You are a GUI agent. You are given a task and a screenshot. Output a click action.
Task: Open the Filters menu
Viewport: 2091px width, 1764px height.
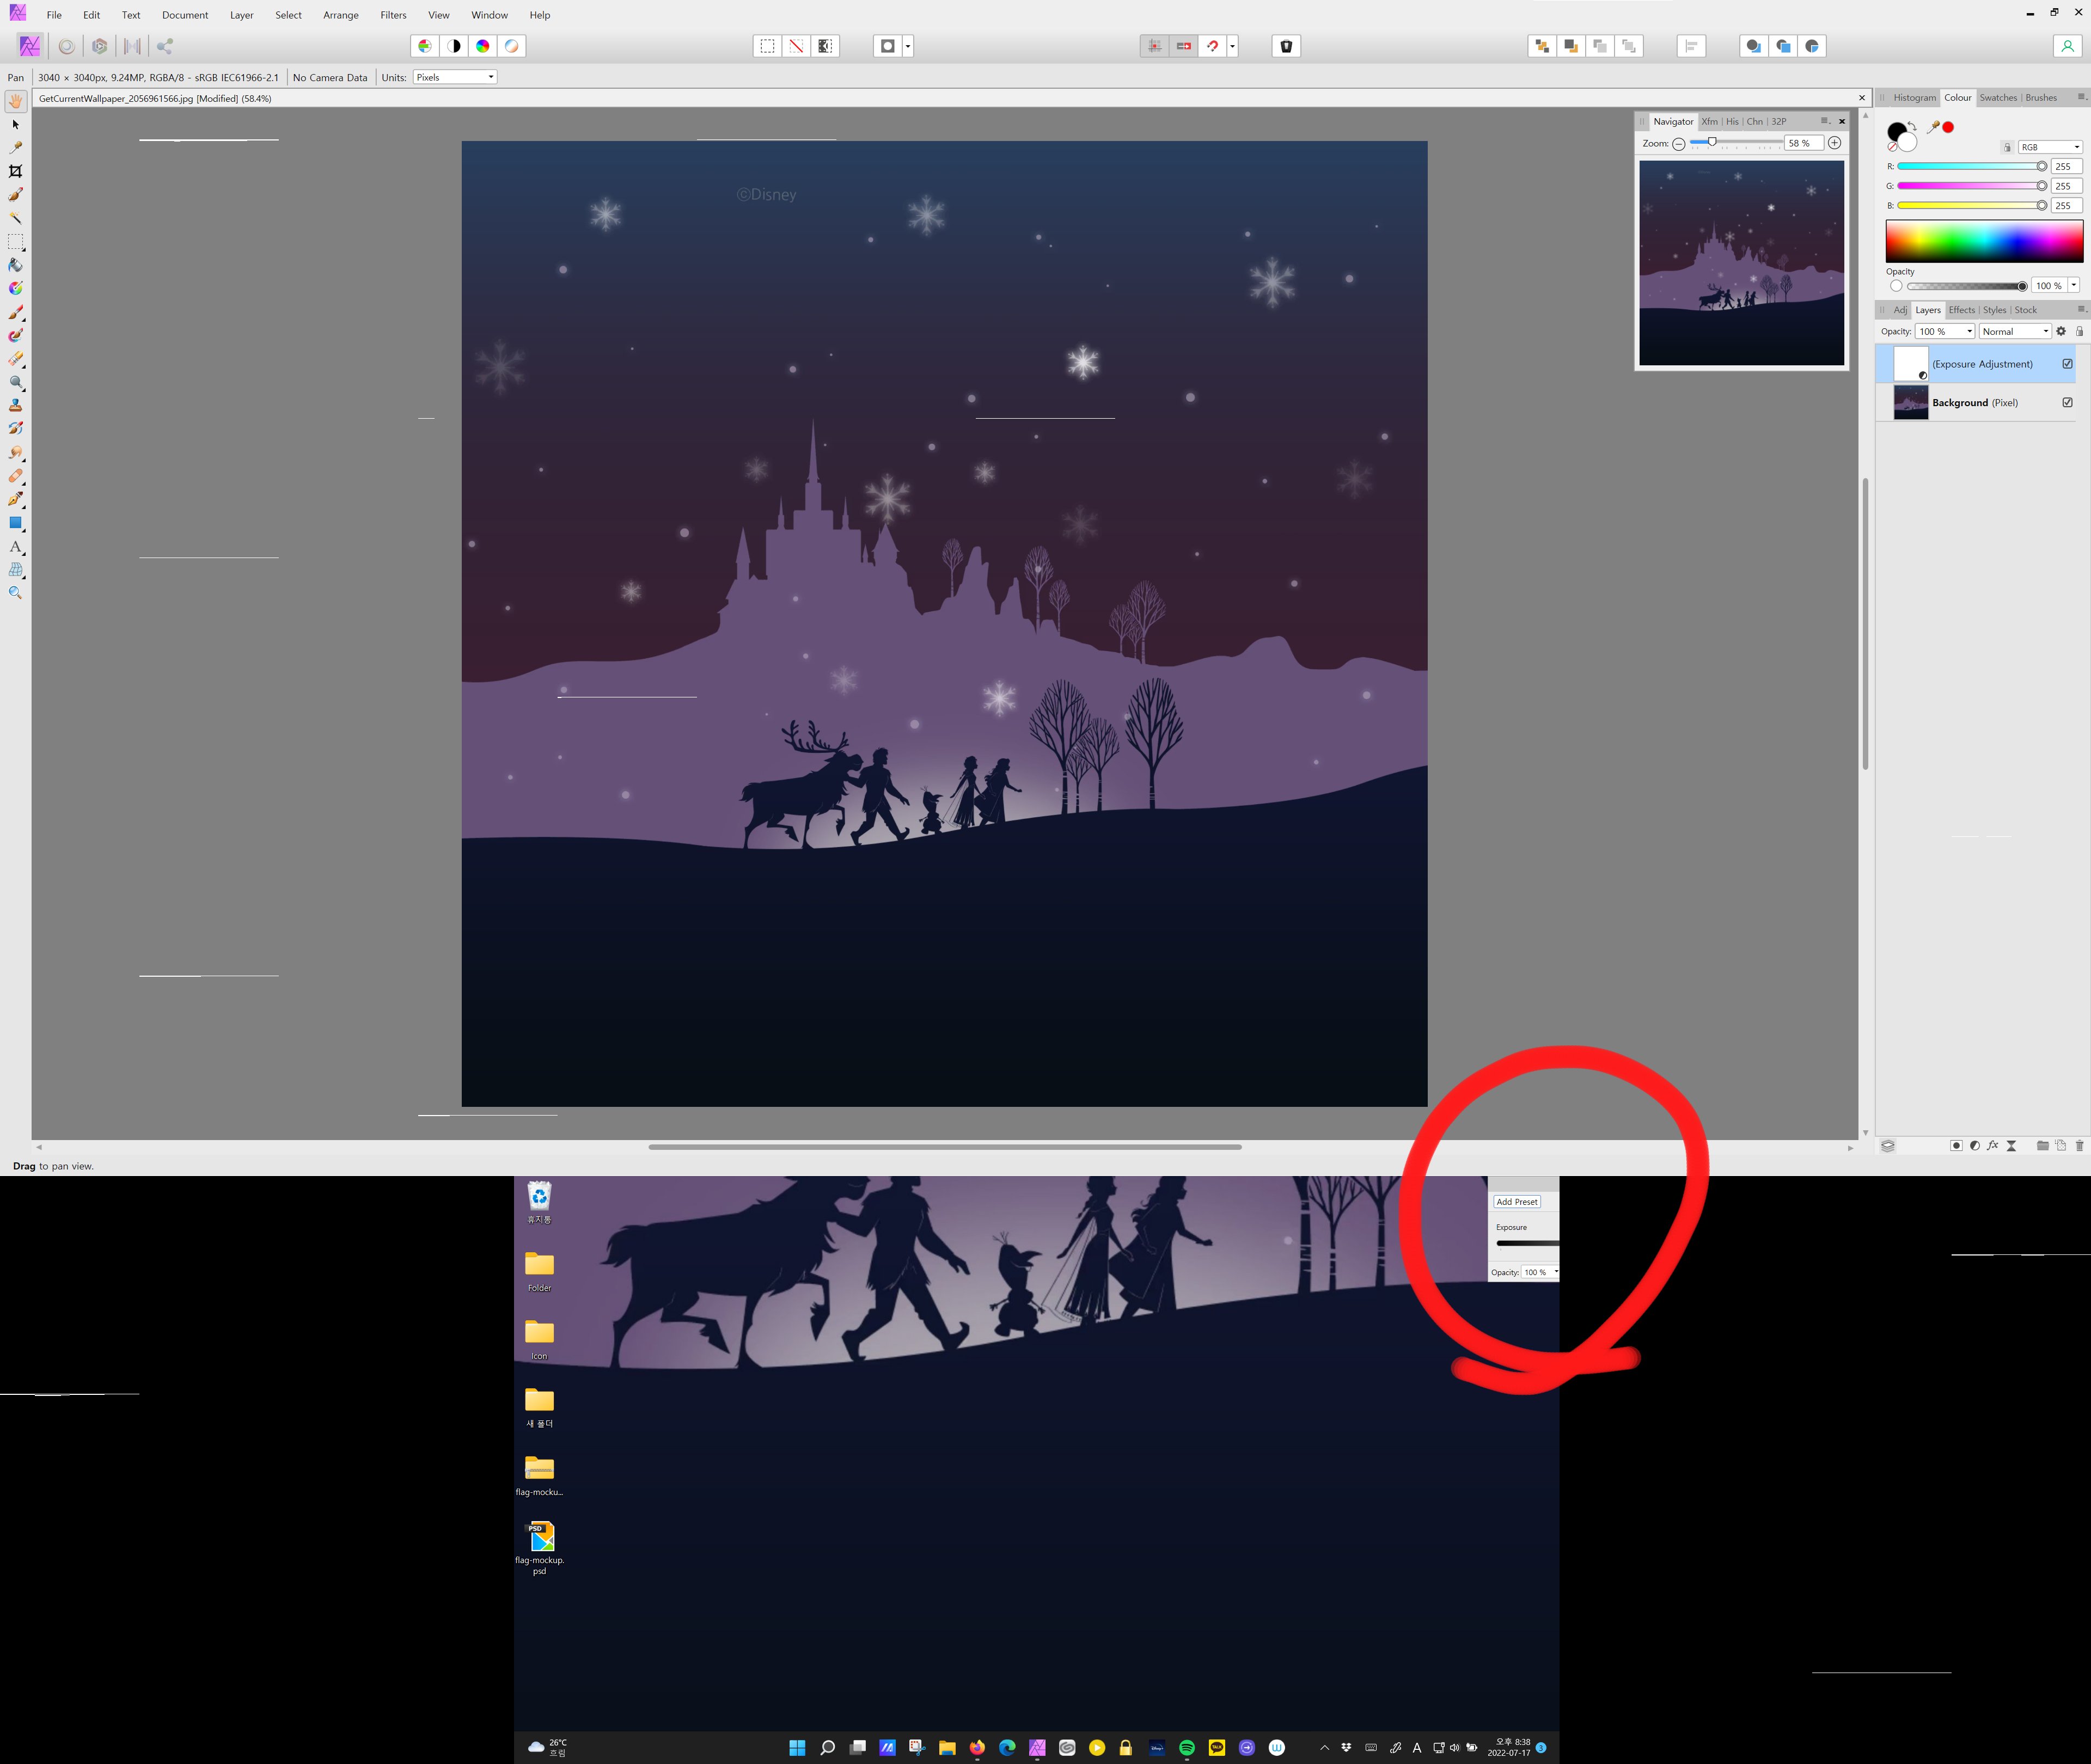[x=393, y=15]
